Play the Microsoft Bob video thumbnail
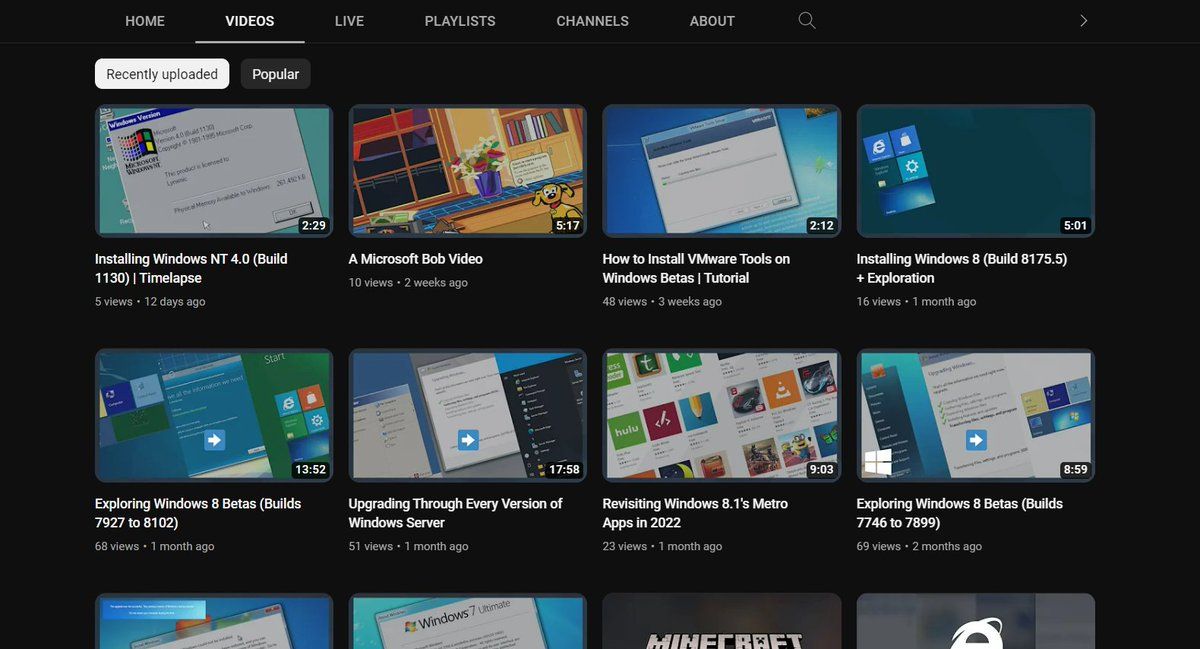Viewport: 1200px width, 649px height. click(x=467, y=170)
